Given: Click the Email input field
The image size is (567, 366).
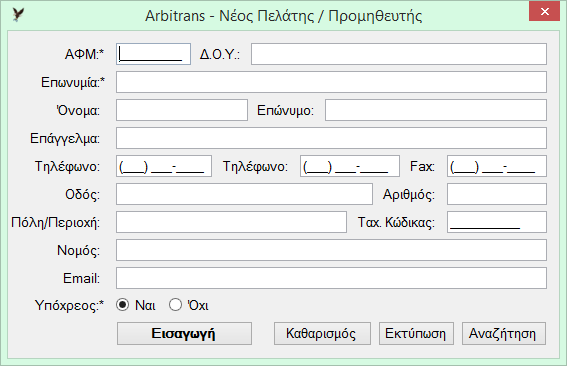Looking at the screenshot, I should click(331, 278).
